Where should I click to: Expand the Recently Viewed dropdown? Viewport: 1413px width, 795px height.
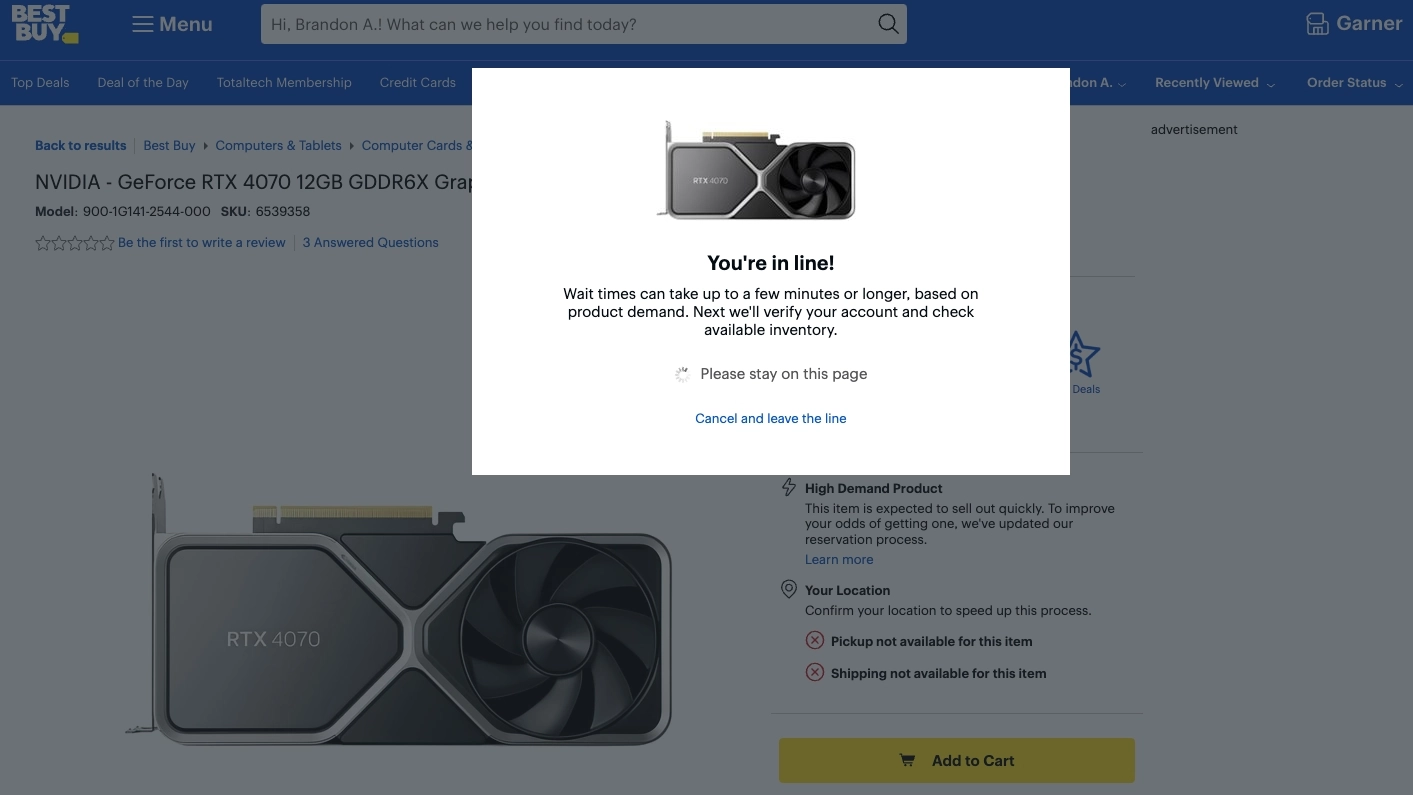coord(1214,83)
